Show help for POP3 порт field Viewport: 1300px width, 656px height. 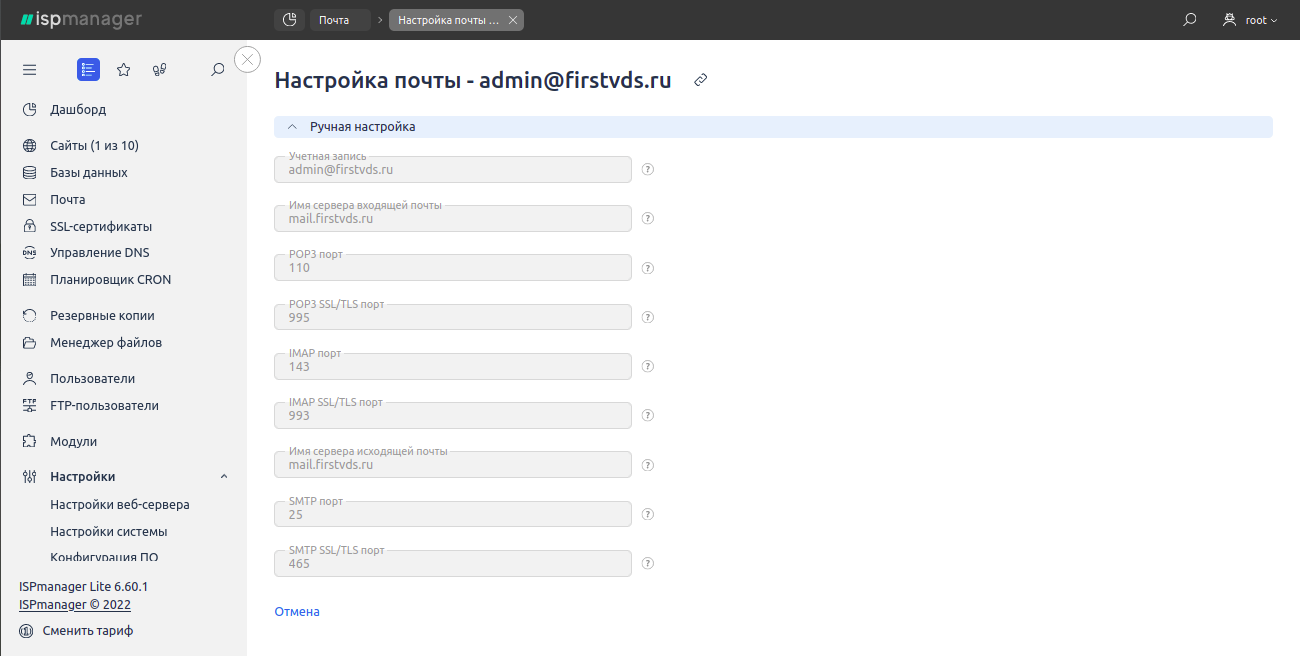(648, 268)
